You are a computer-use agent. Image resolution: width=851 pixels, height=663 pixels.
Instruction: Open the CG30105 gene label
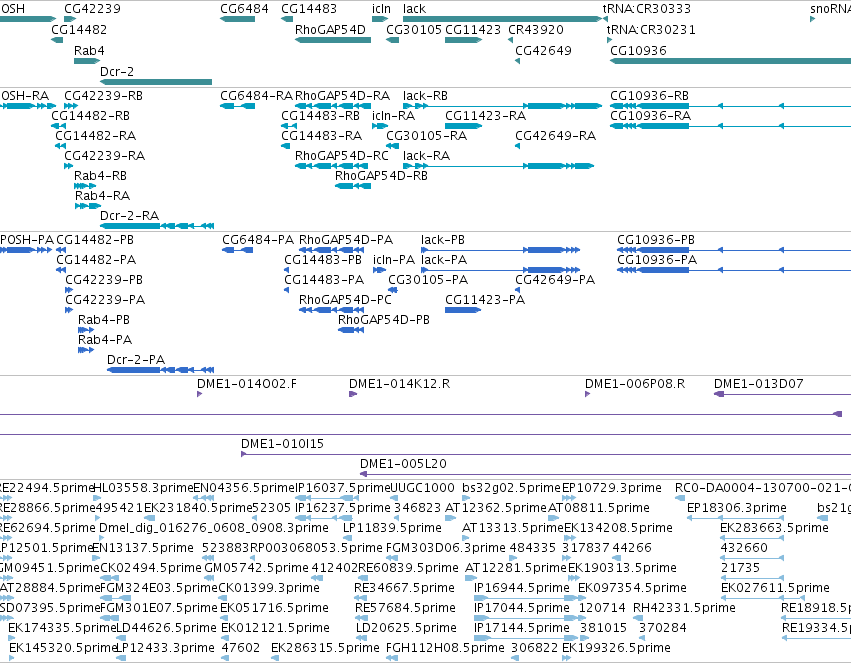414,29
